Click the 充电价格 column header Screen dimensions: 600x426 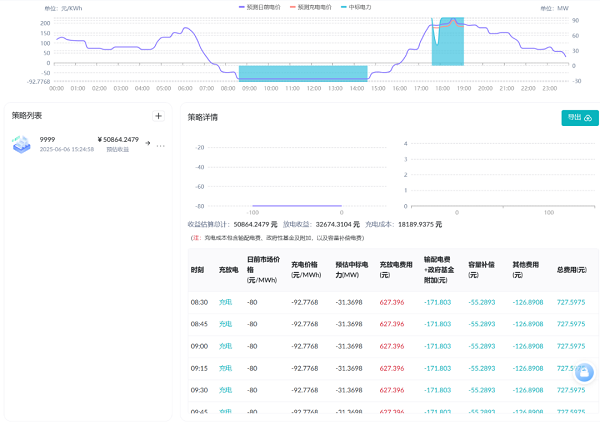(x=305, y=270)
